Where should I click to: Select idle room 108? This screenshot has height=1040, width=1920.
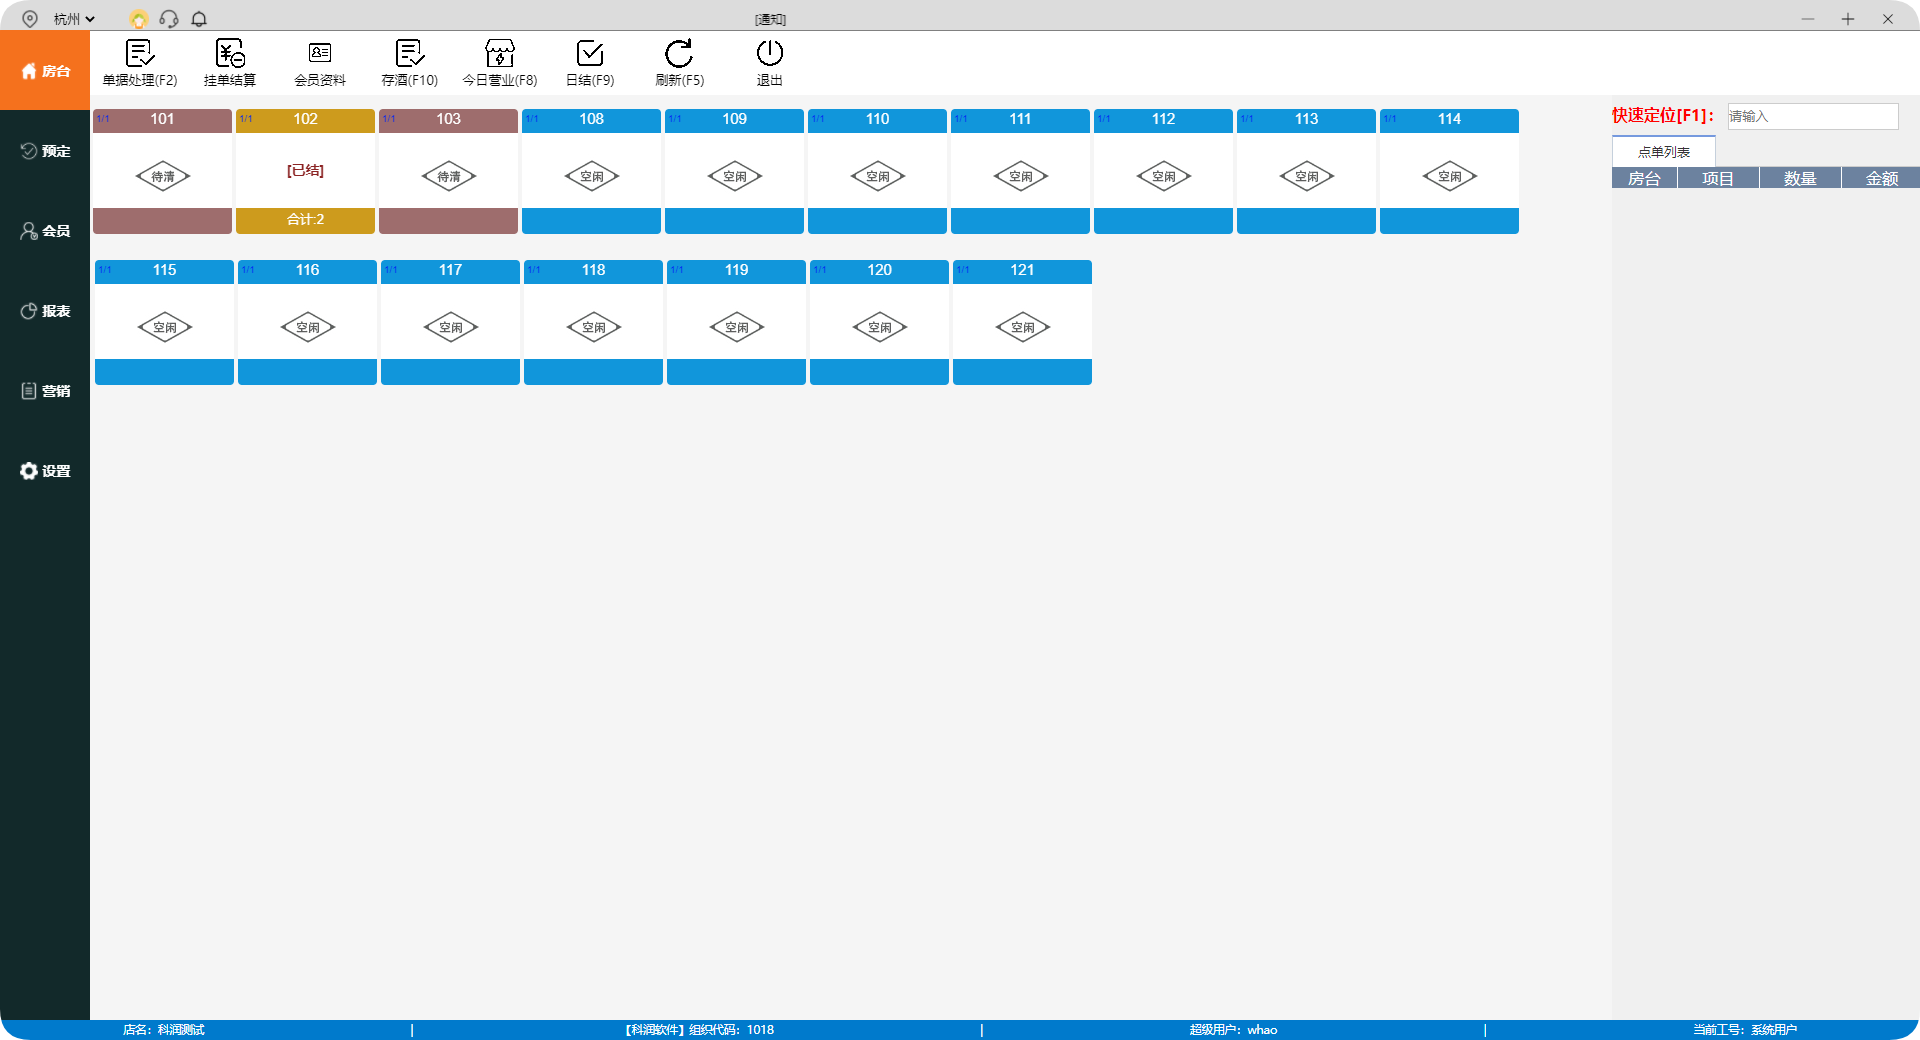point(591,171)
